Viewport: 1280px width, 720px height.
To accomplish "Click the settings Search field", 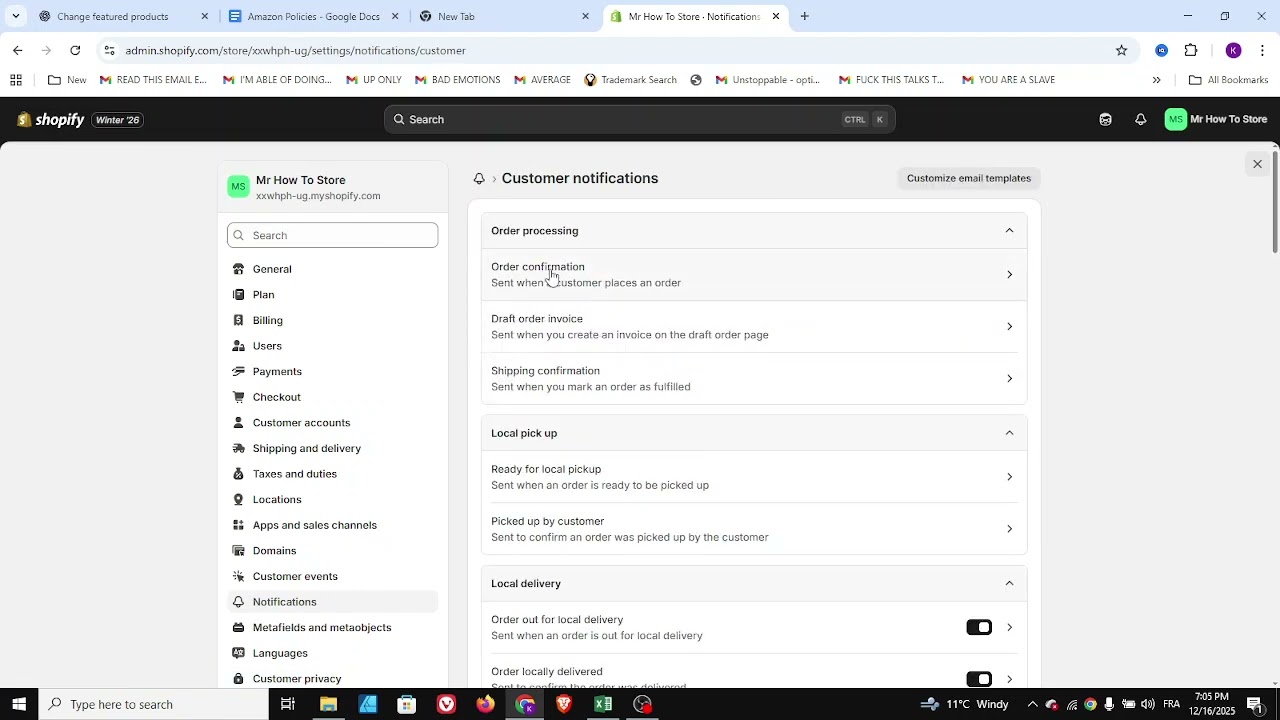I will 333,235.
